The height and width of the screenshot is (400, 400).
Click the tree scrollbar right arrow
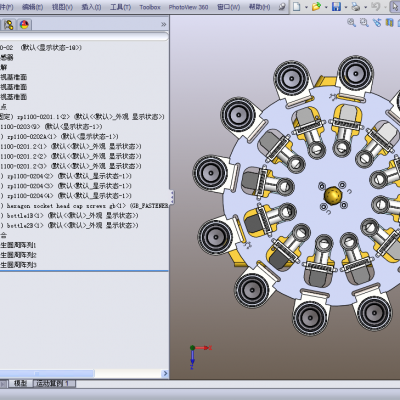pos(165,374)
